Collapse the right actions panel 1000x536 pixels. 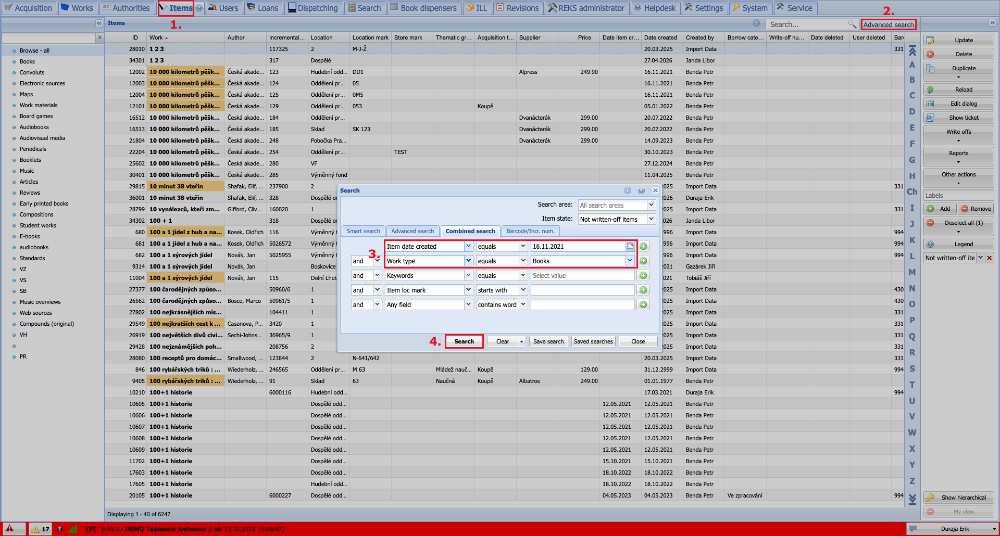coord(992,22)
